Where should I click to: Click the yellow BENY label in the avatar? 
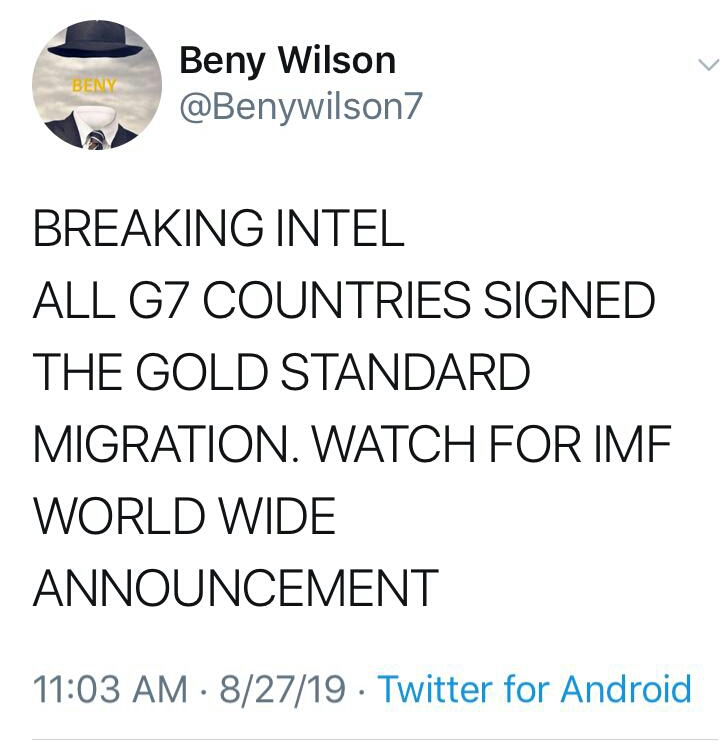pos(92,86)
